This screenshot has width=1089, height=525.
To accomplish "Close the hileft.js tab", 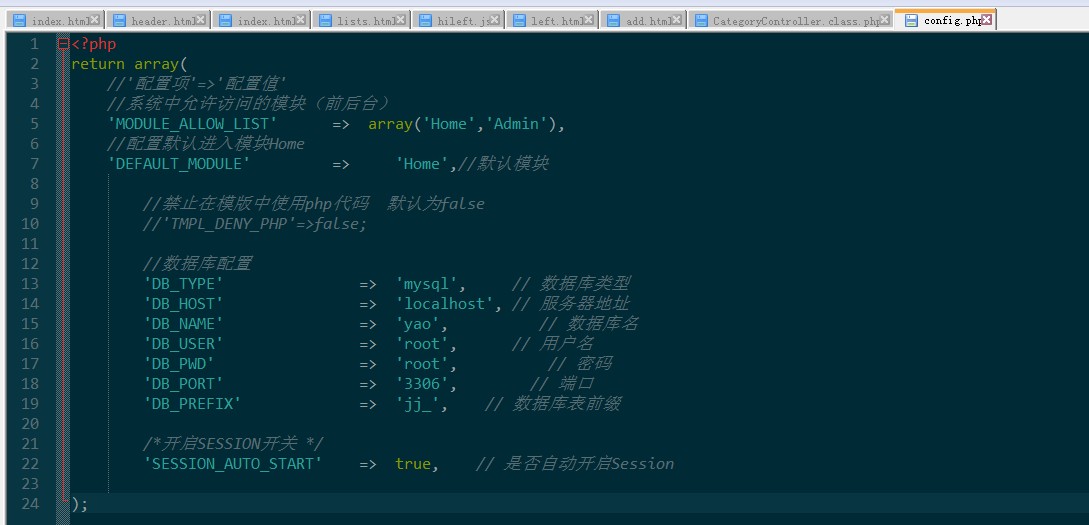I will (496, 20).
